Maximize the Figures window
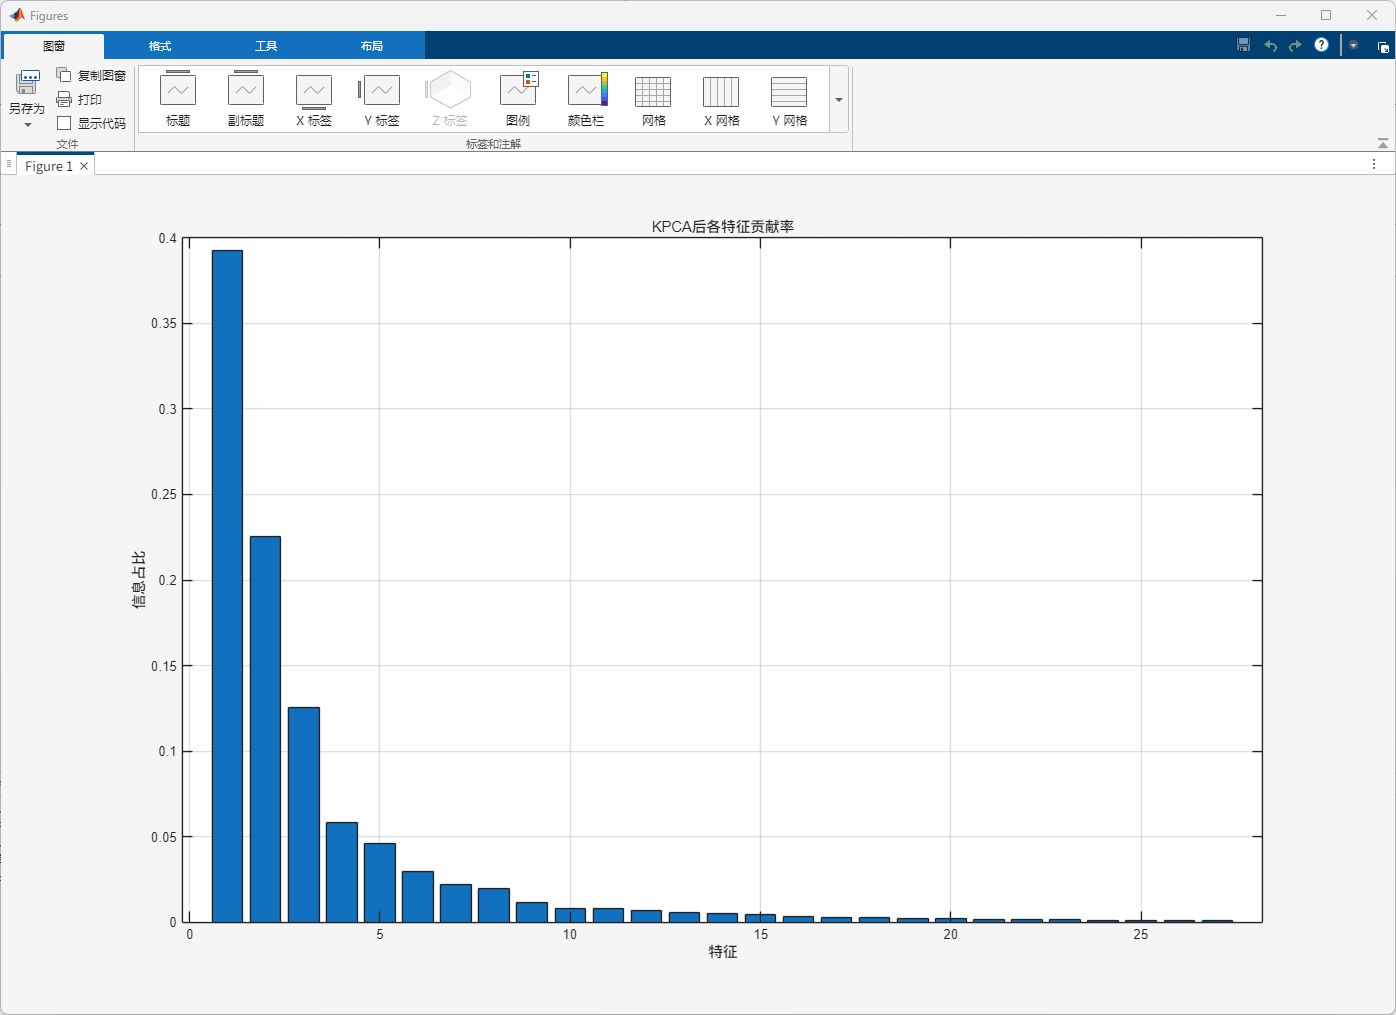Image resolution: width=1396 pixels, height=1015 pixels. pos(1326,15)
